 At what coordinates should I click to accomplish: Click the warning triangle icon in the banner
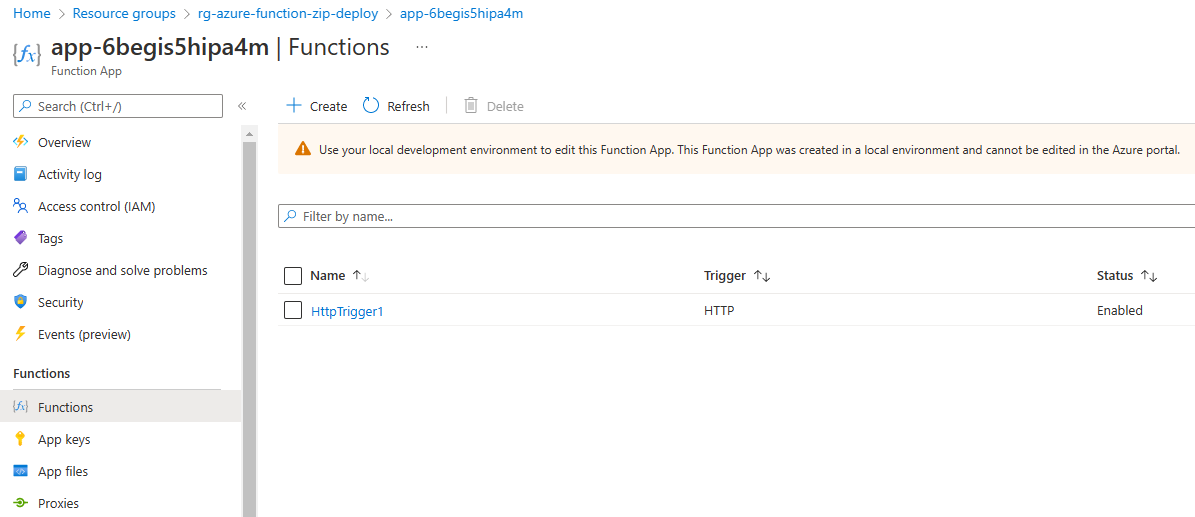(x=303, y=149)
